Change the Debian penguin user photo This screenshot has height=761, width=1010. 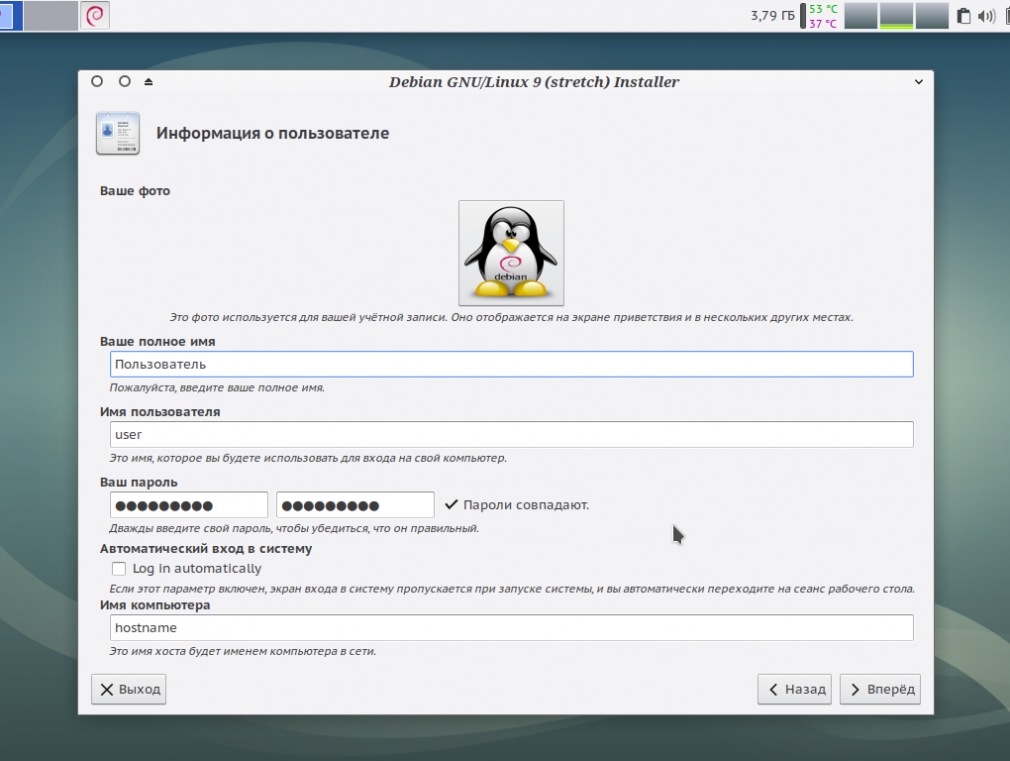pyautogui.click(x=511, y=253)
